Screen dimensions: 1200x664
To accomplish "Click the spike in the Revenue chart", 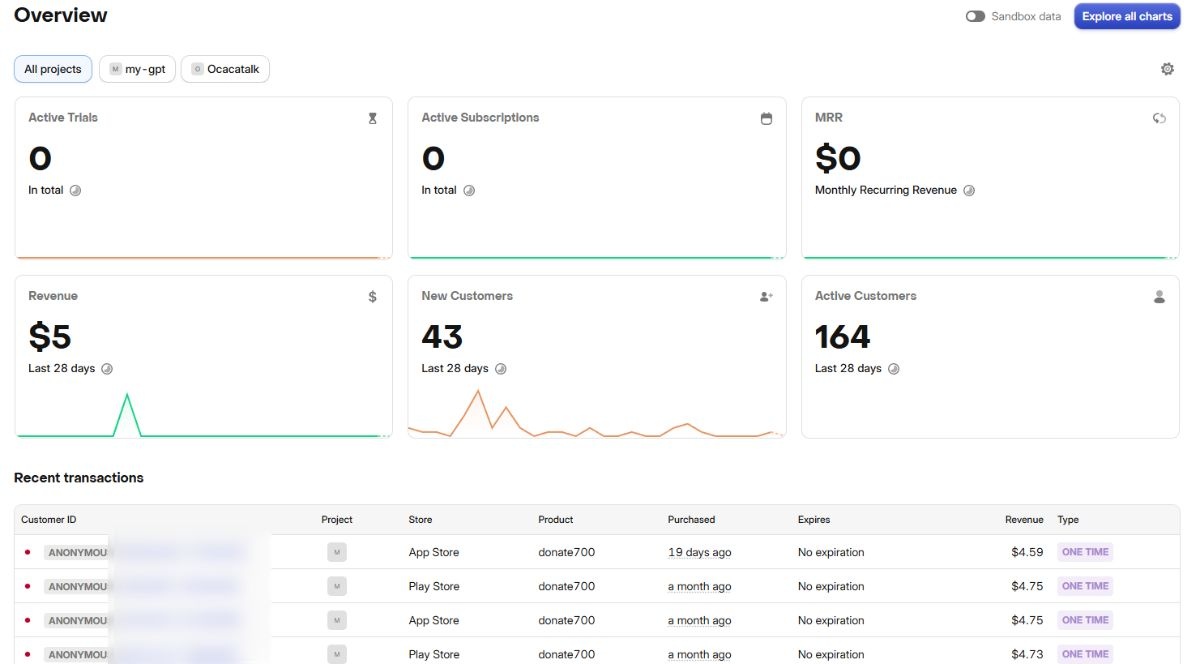I will tap(127, 397).
